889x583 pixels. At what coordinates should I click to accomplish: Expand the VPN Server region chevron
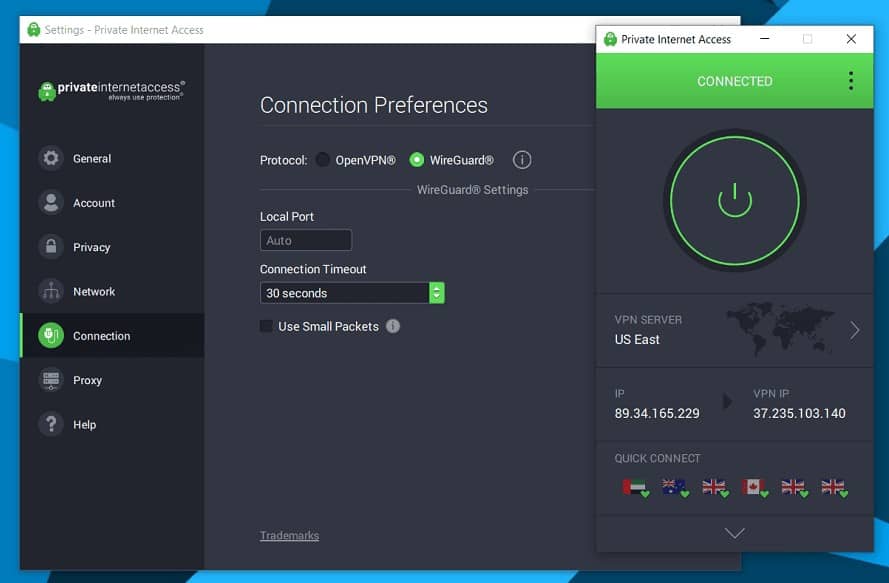tap(854, 330)
